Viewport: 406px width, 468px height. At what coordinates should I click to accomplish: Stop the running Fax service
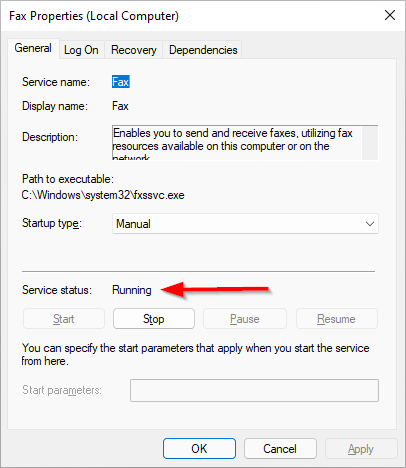pos(154,319)
